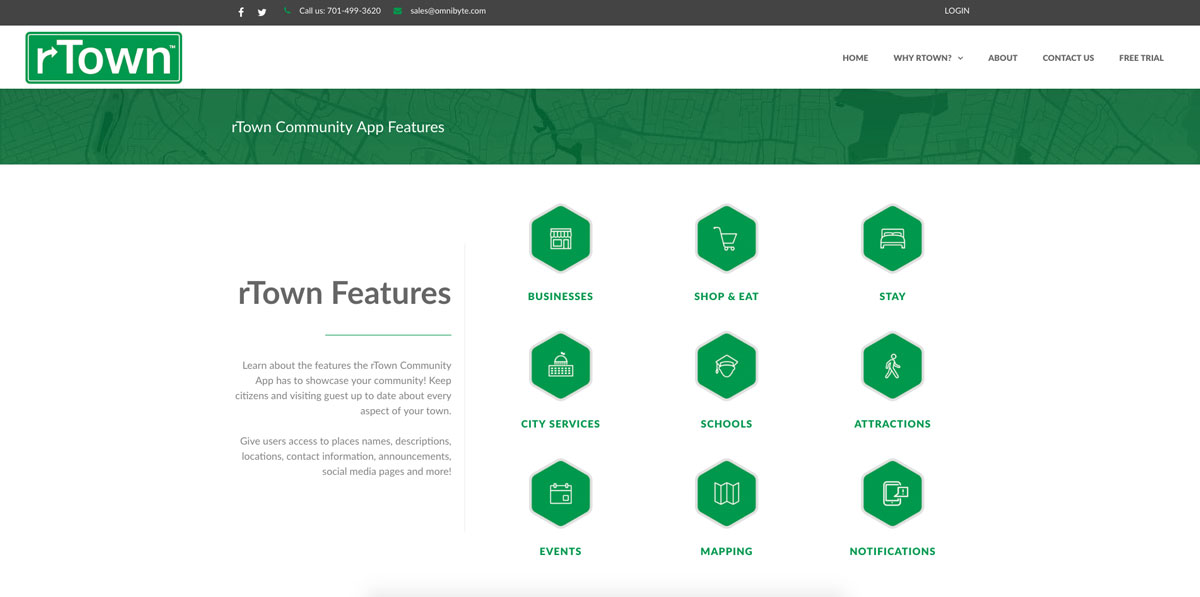Click the Events calendar hexagon icon
This screenshot has width=1200, height=597.
pos(560,493)
